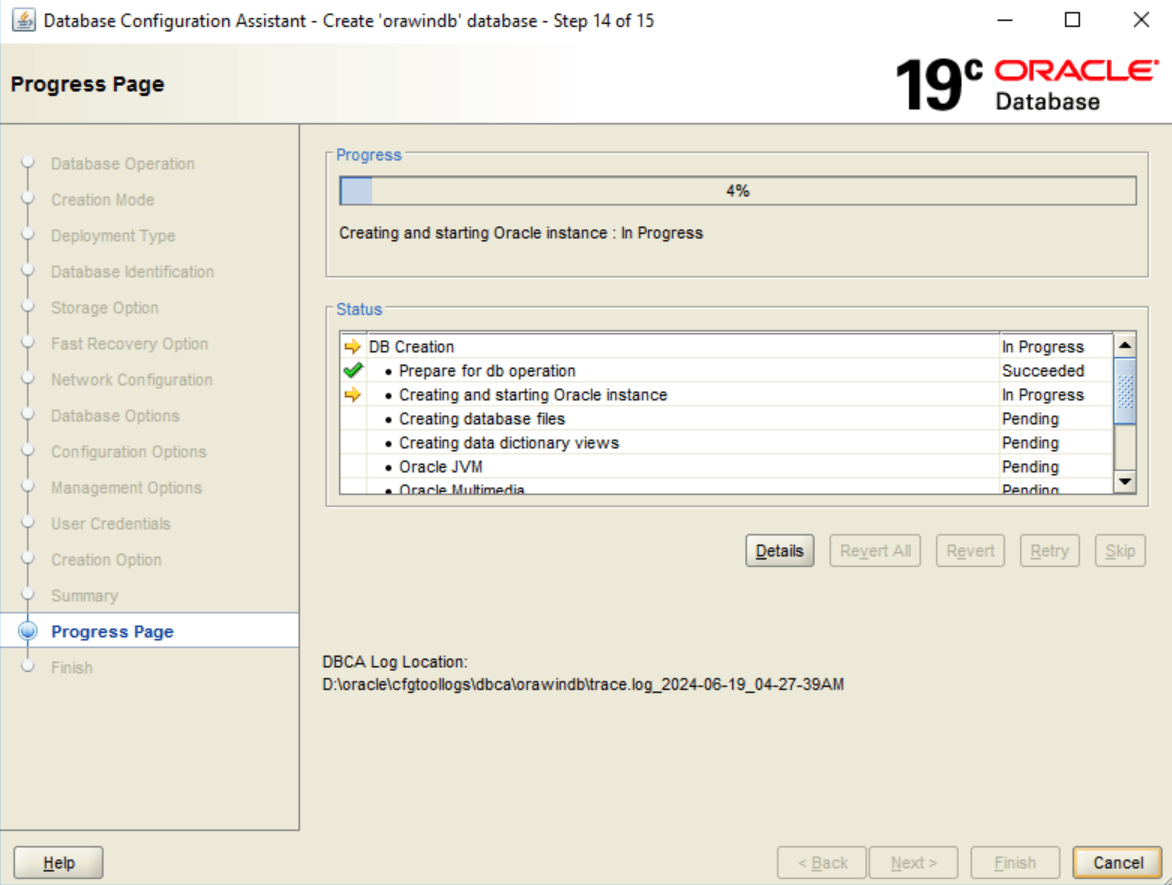Click the Skip button
1172x885 pixels.
point(1119,550)
